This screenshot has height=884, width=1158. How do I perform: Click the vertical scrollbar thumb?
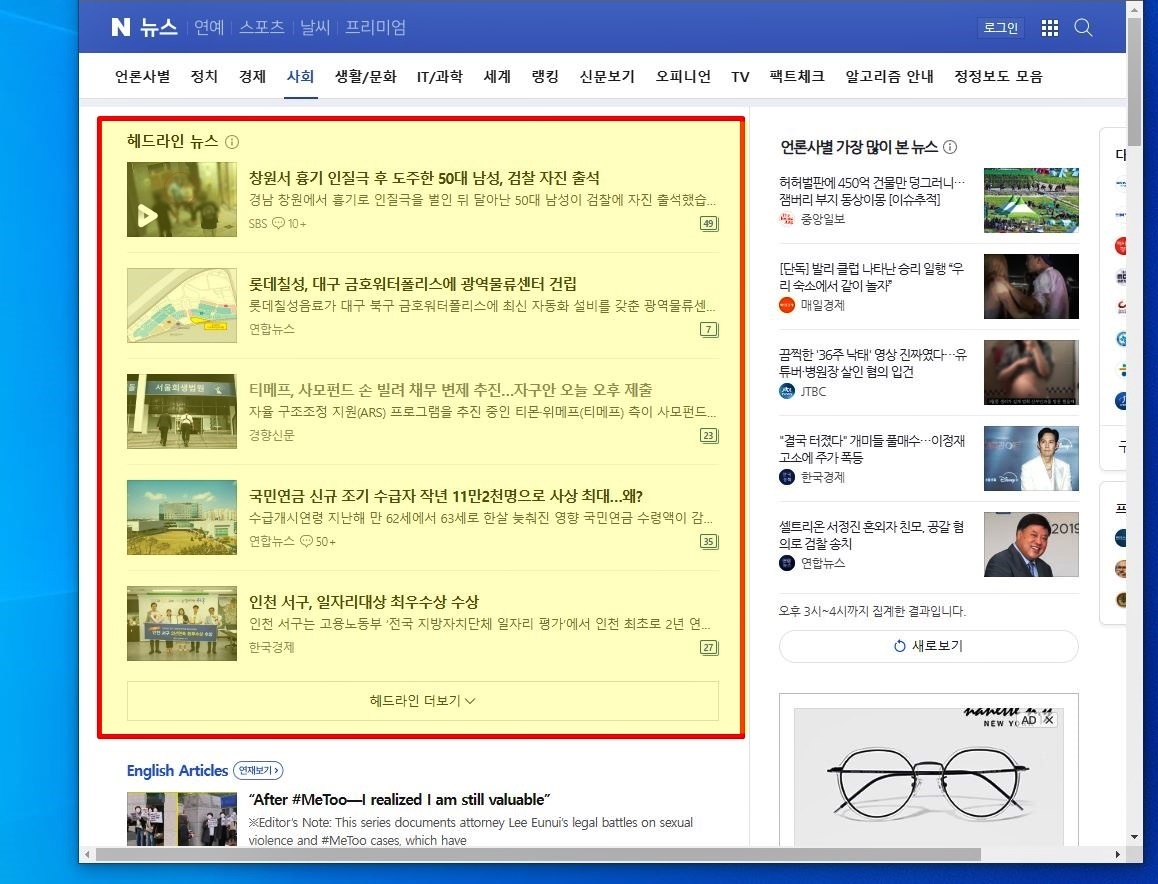click(1134, 81)
